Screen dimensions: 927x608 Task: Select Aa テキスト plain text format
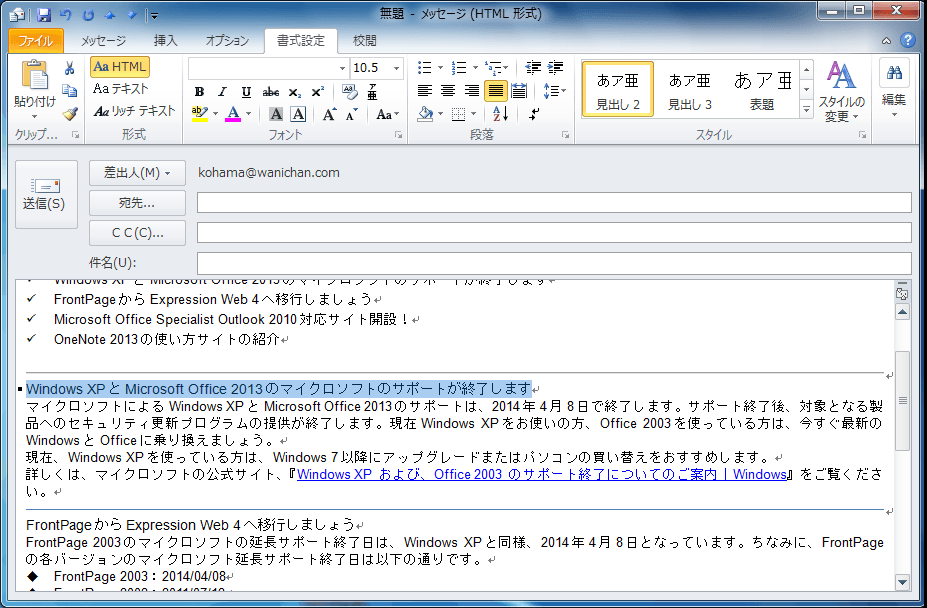(x=121, y=89)
